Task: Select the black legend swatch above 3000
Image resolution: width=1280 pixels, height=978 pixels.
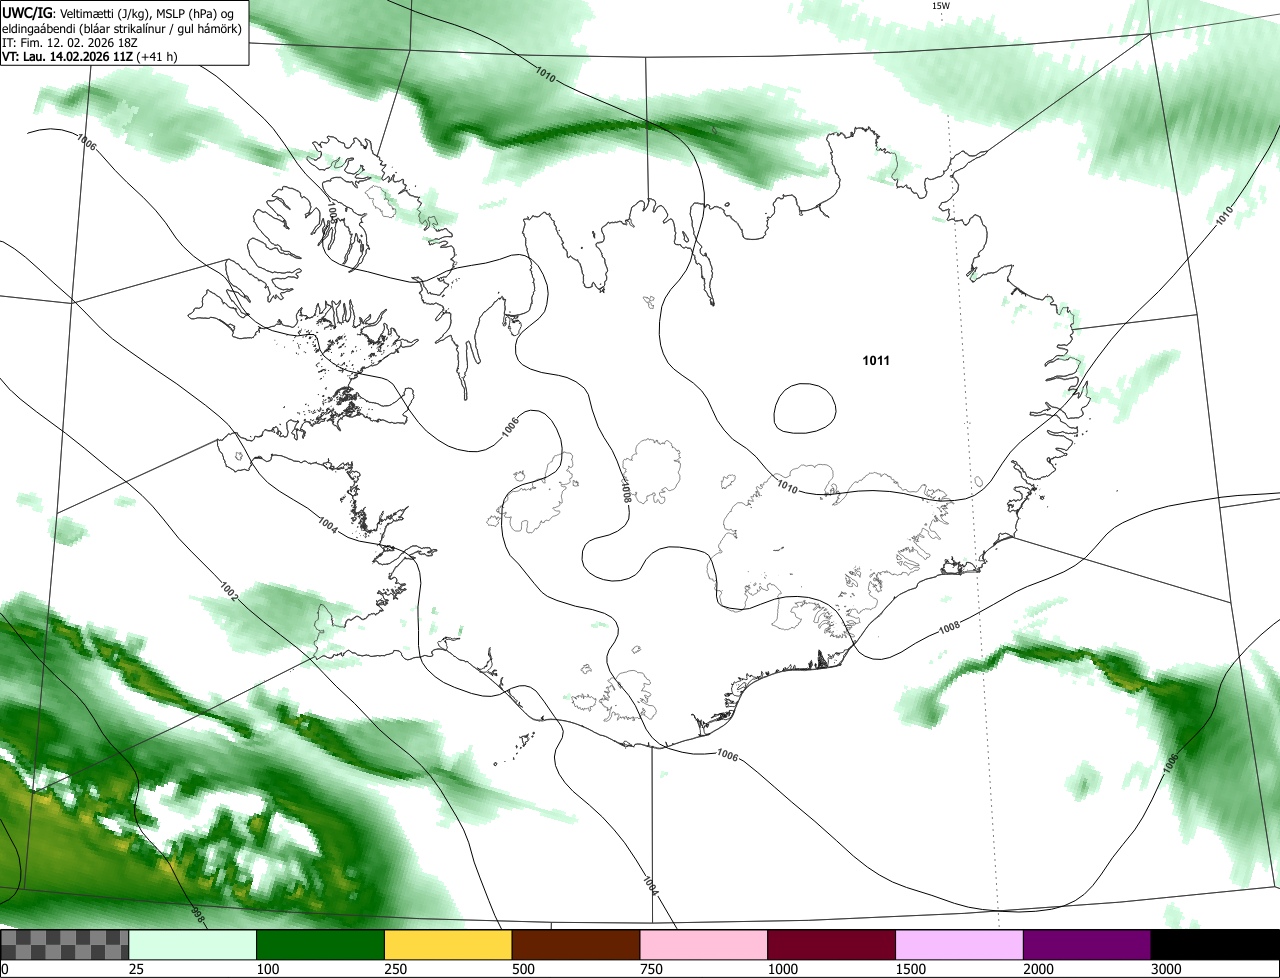Action: point(1215,945)
